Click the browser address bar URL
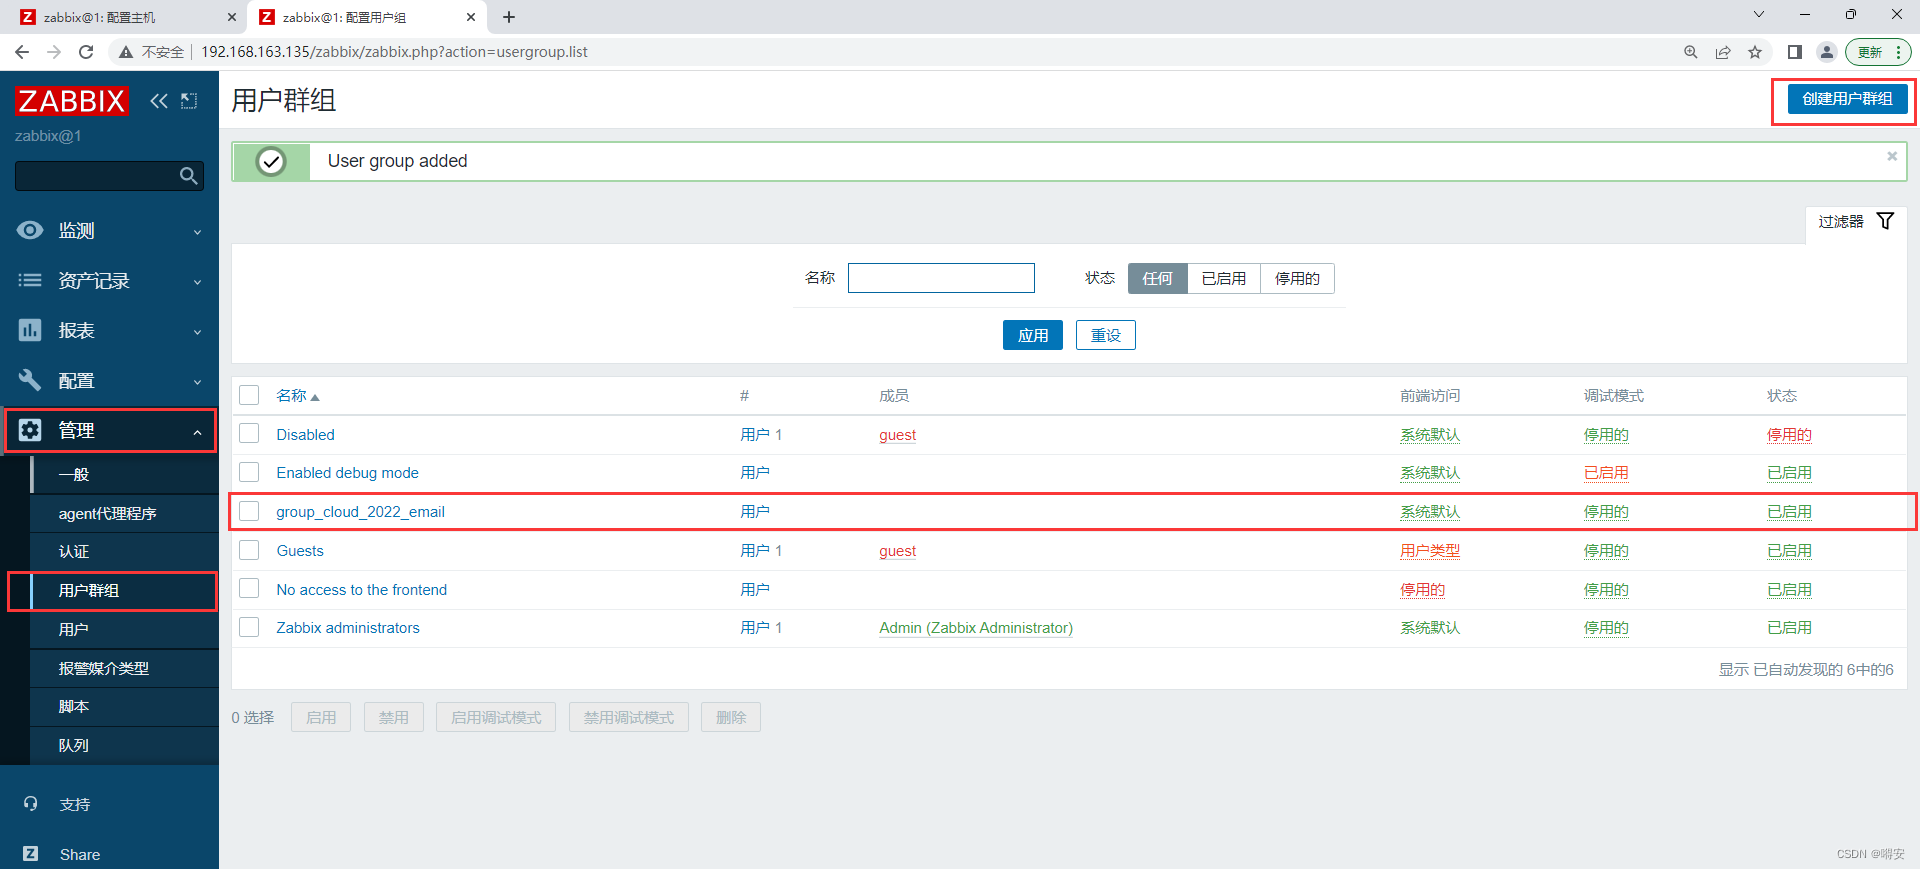Image resolution: width=1920 pixels, height=869 pixels. click(x=394, y=52)
